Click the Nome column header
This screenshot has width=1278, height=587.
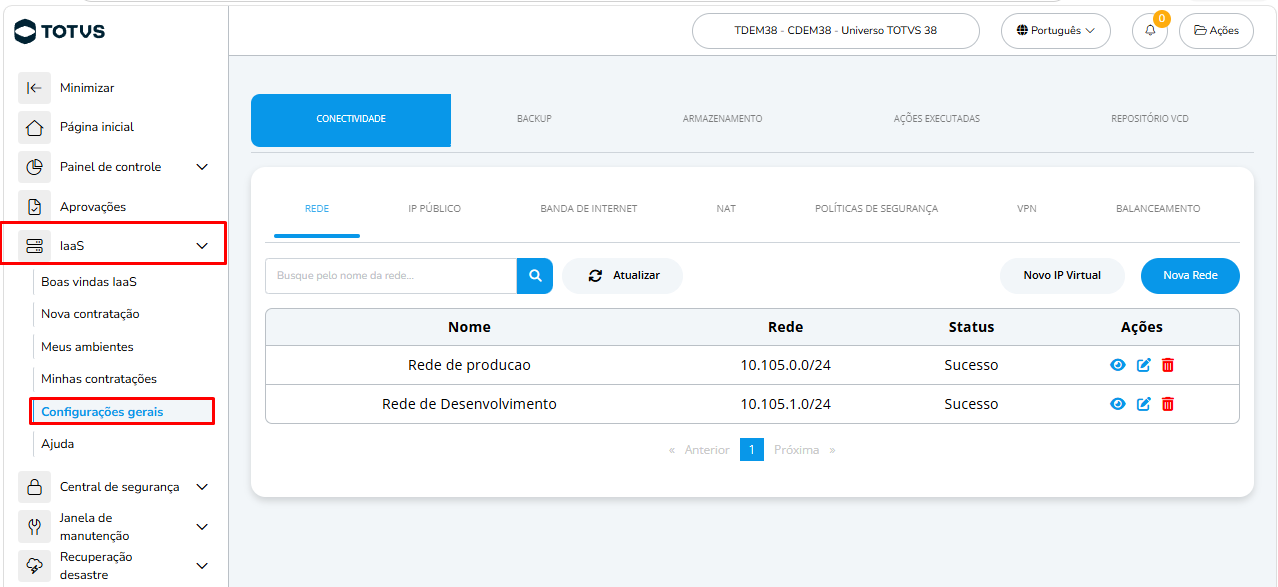pyautogui.click(x=469, y=327)
